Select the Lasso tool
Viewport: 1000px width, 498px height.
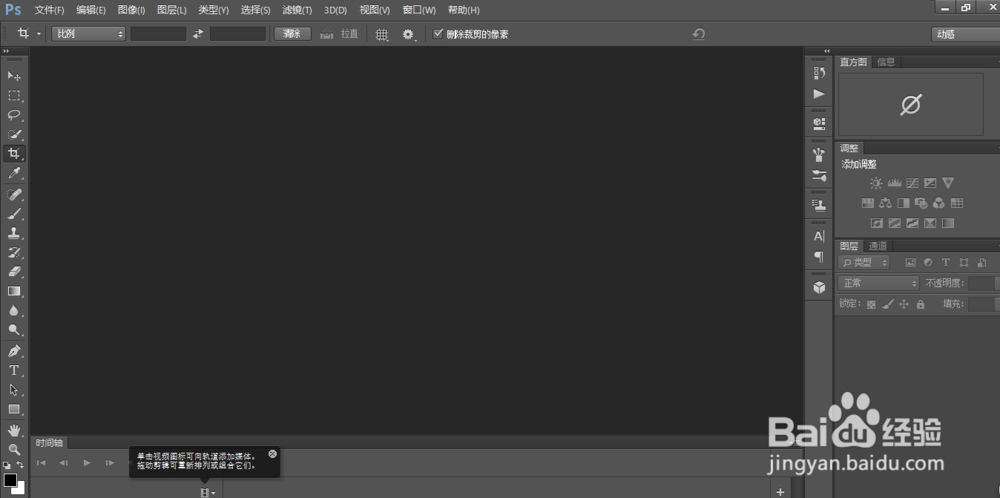(14, 115)
